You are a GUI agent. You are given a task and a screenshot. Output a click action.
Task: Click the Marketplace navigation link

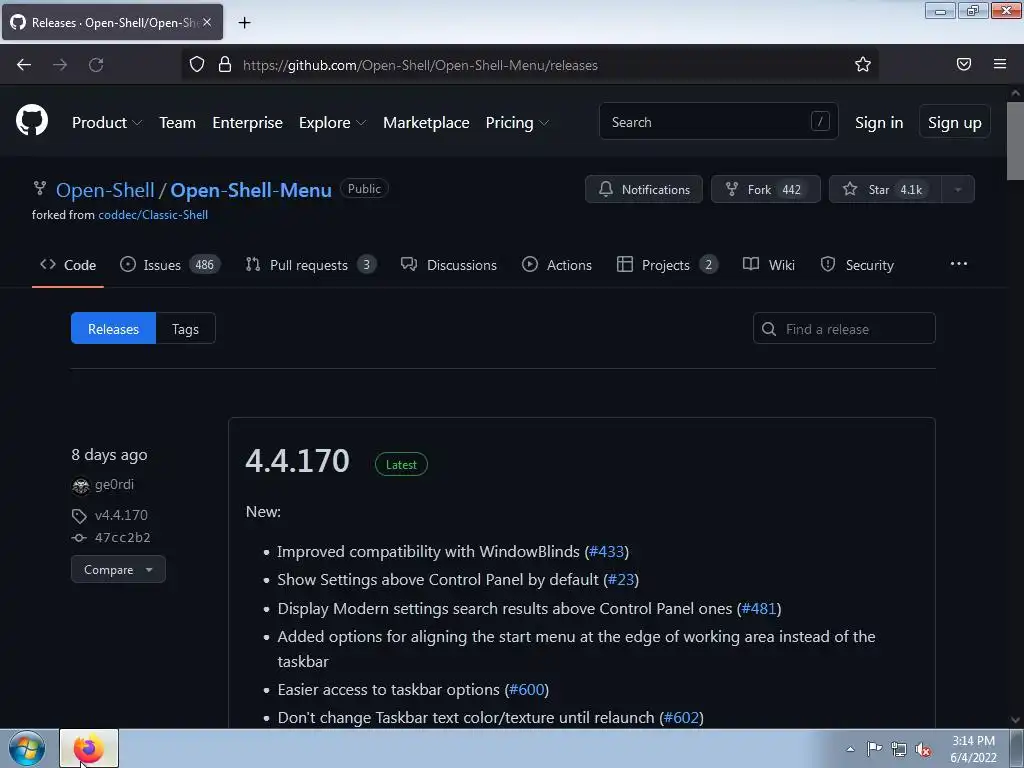426,122
